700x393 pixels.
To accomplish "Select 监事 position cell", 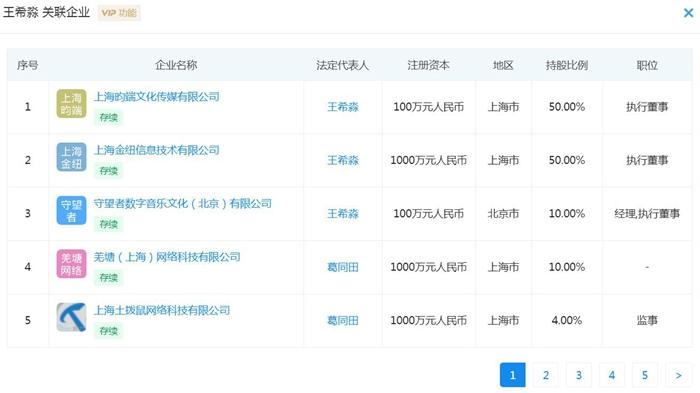I will (x=647, y=320).
